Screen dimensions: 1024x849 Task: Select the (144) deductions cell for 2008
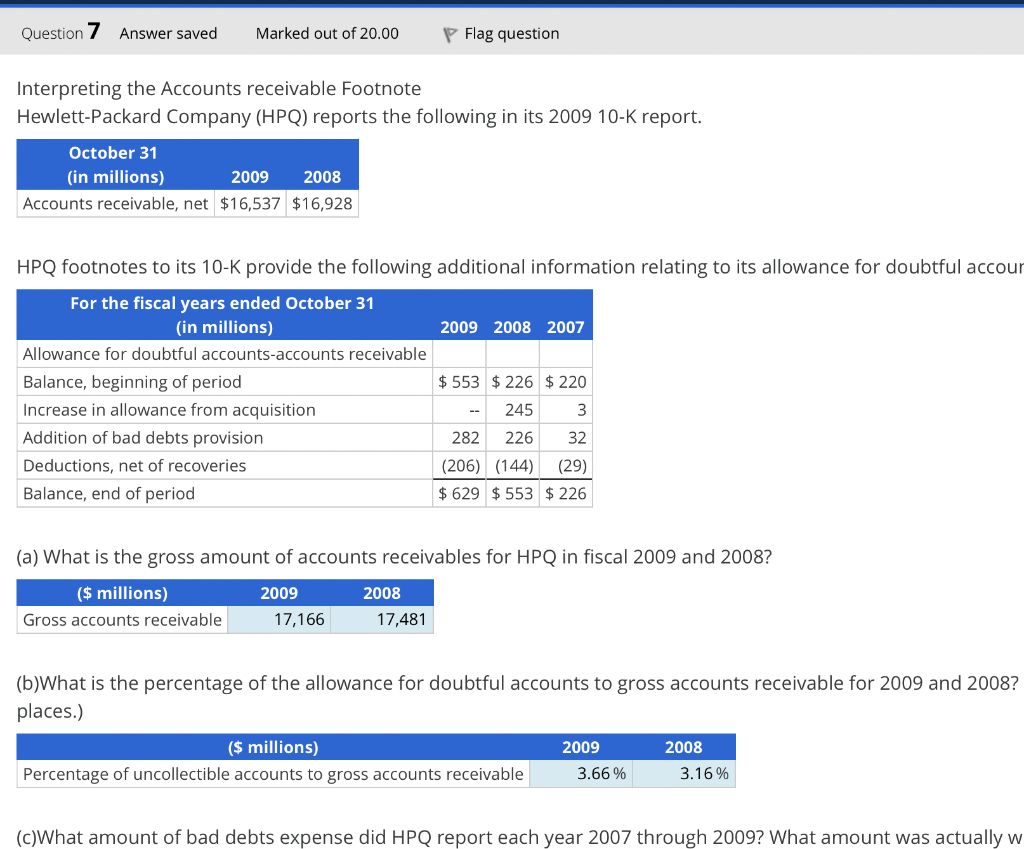click(513, 466)
